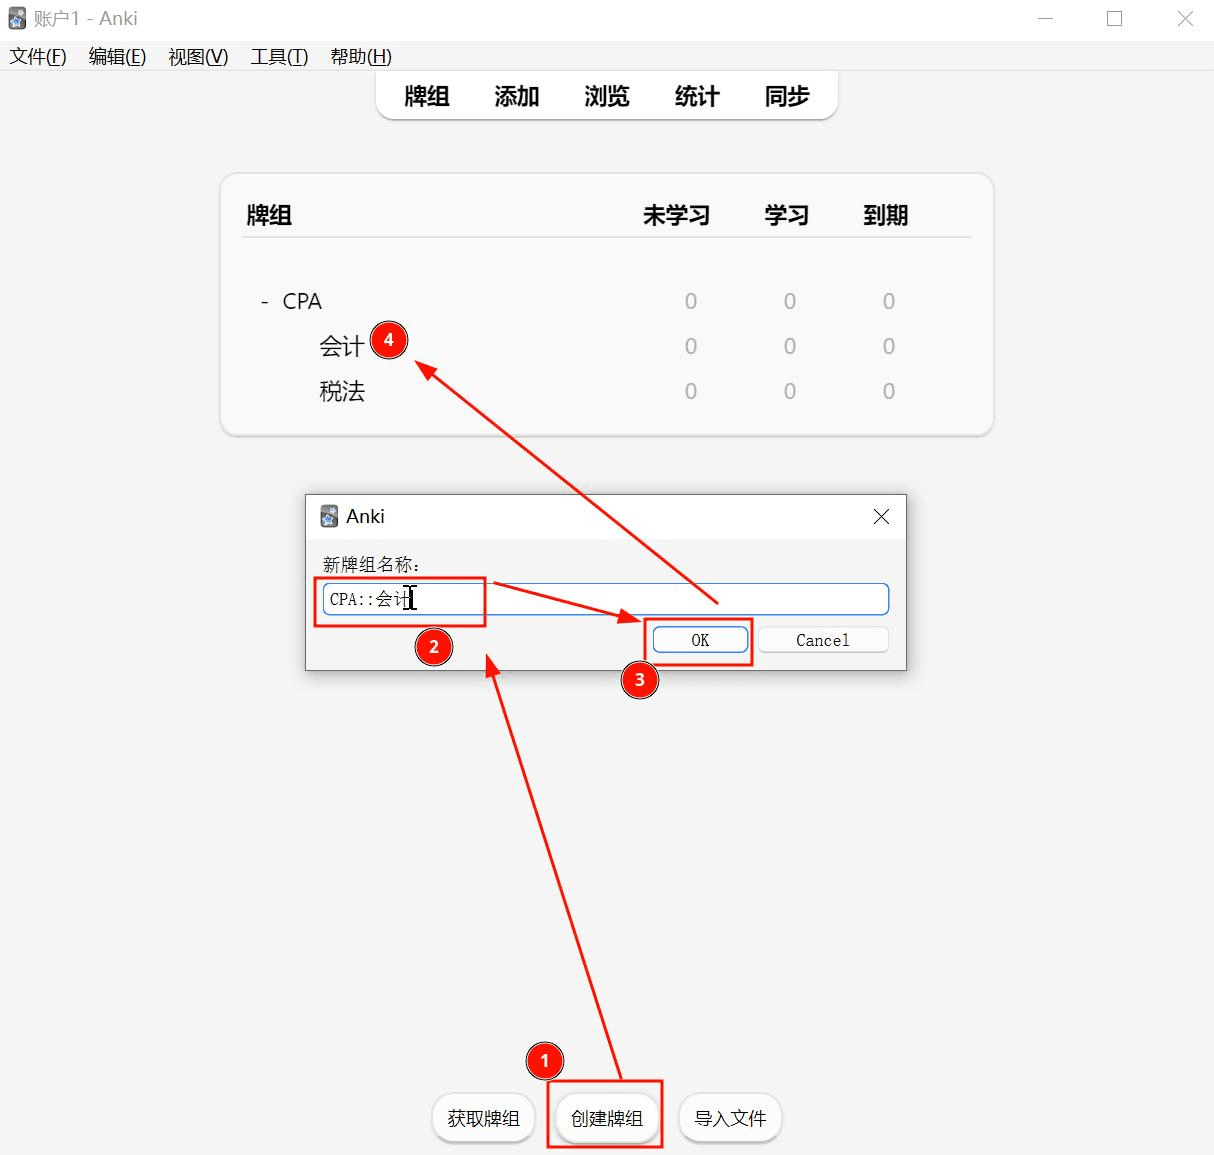The width and height of the screenshot is (1214, 1155).
Task: Open the 会计 sub-deck
Action: coord(342,347)
